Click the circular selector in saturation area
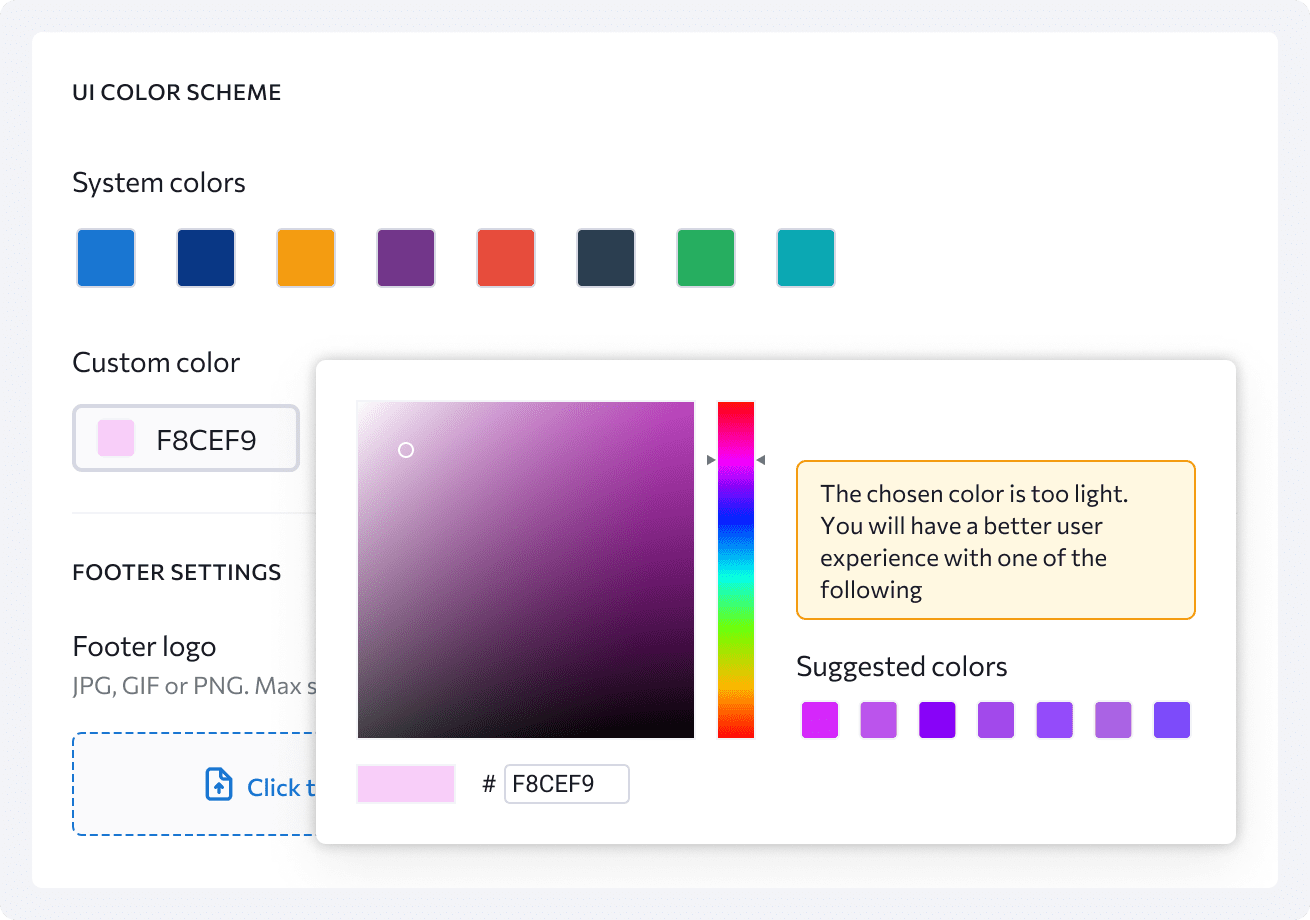Screen dimensions: 1310x920 [406, 450]
